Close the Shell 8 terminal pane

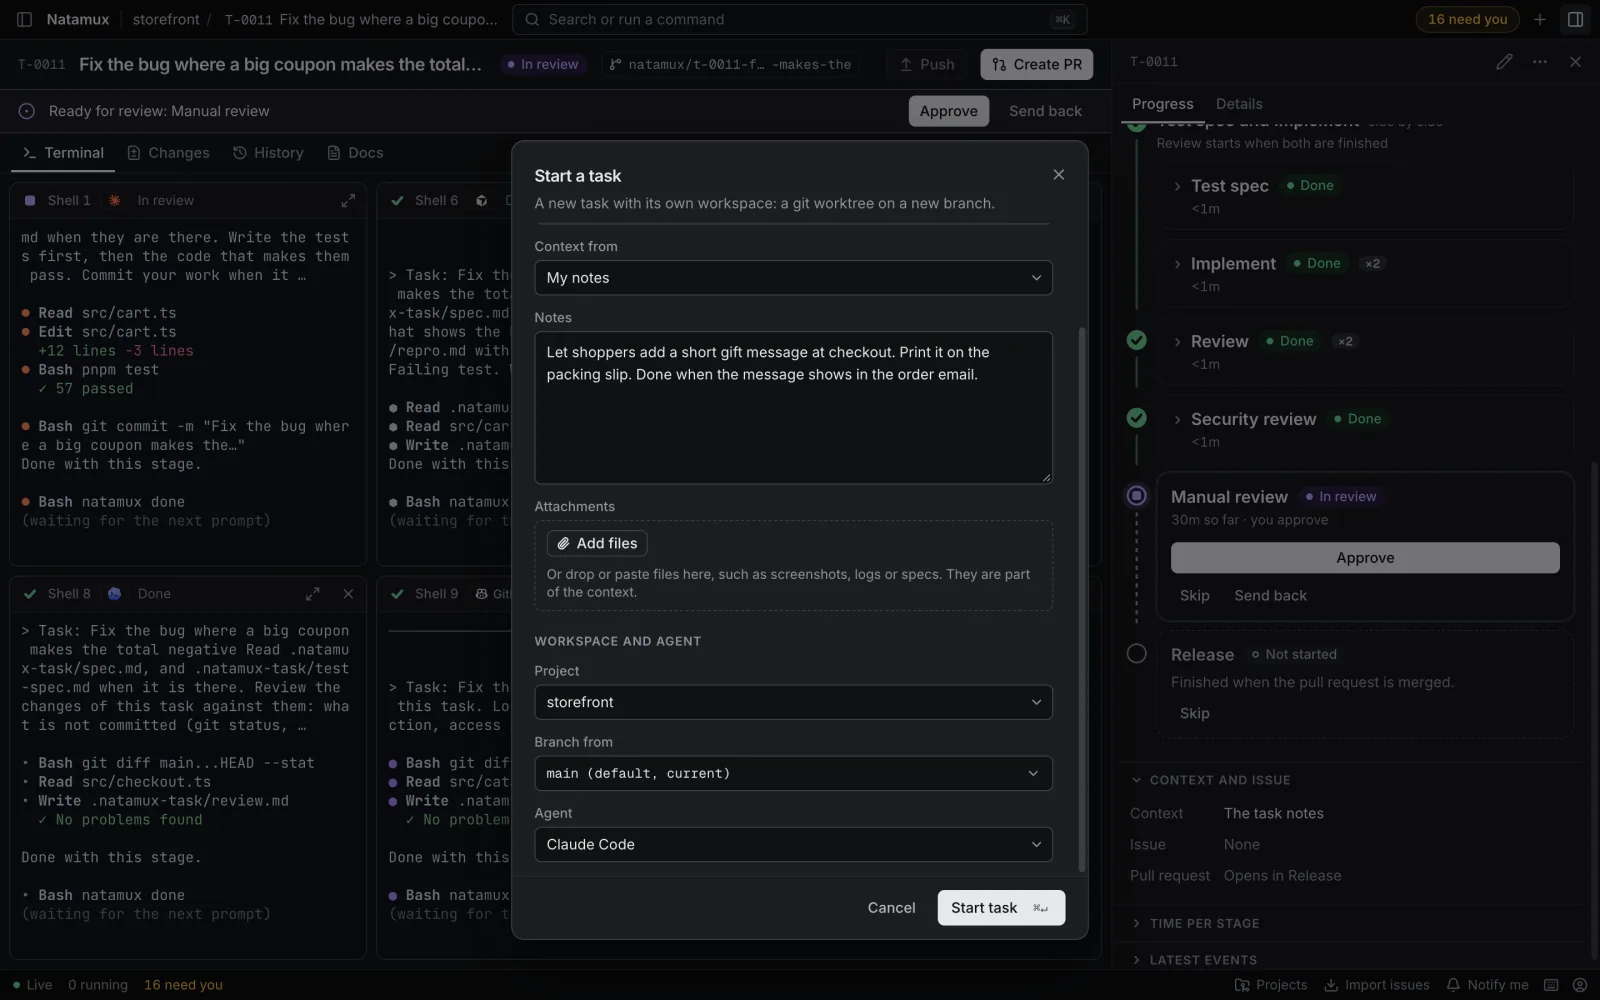coord(348,594)
